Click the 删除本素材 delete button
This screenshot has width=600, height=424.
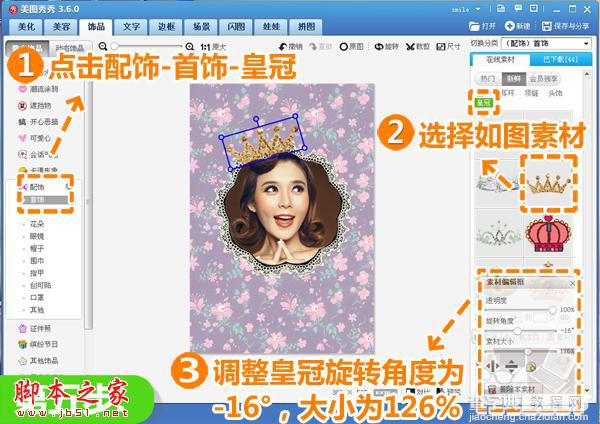tap(512, 390)
